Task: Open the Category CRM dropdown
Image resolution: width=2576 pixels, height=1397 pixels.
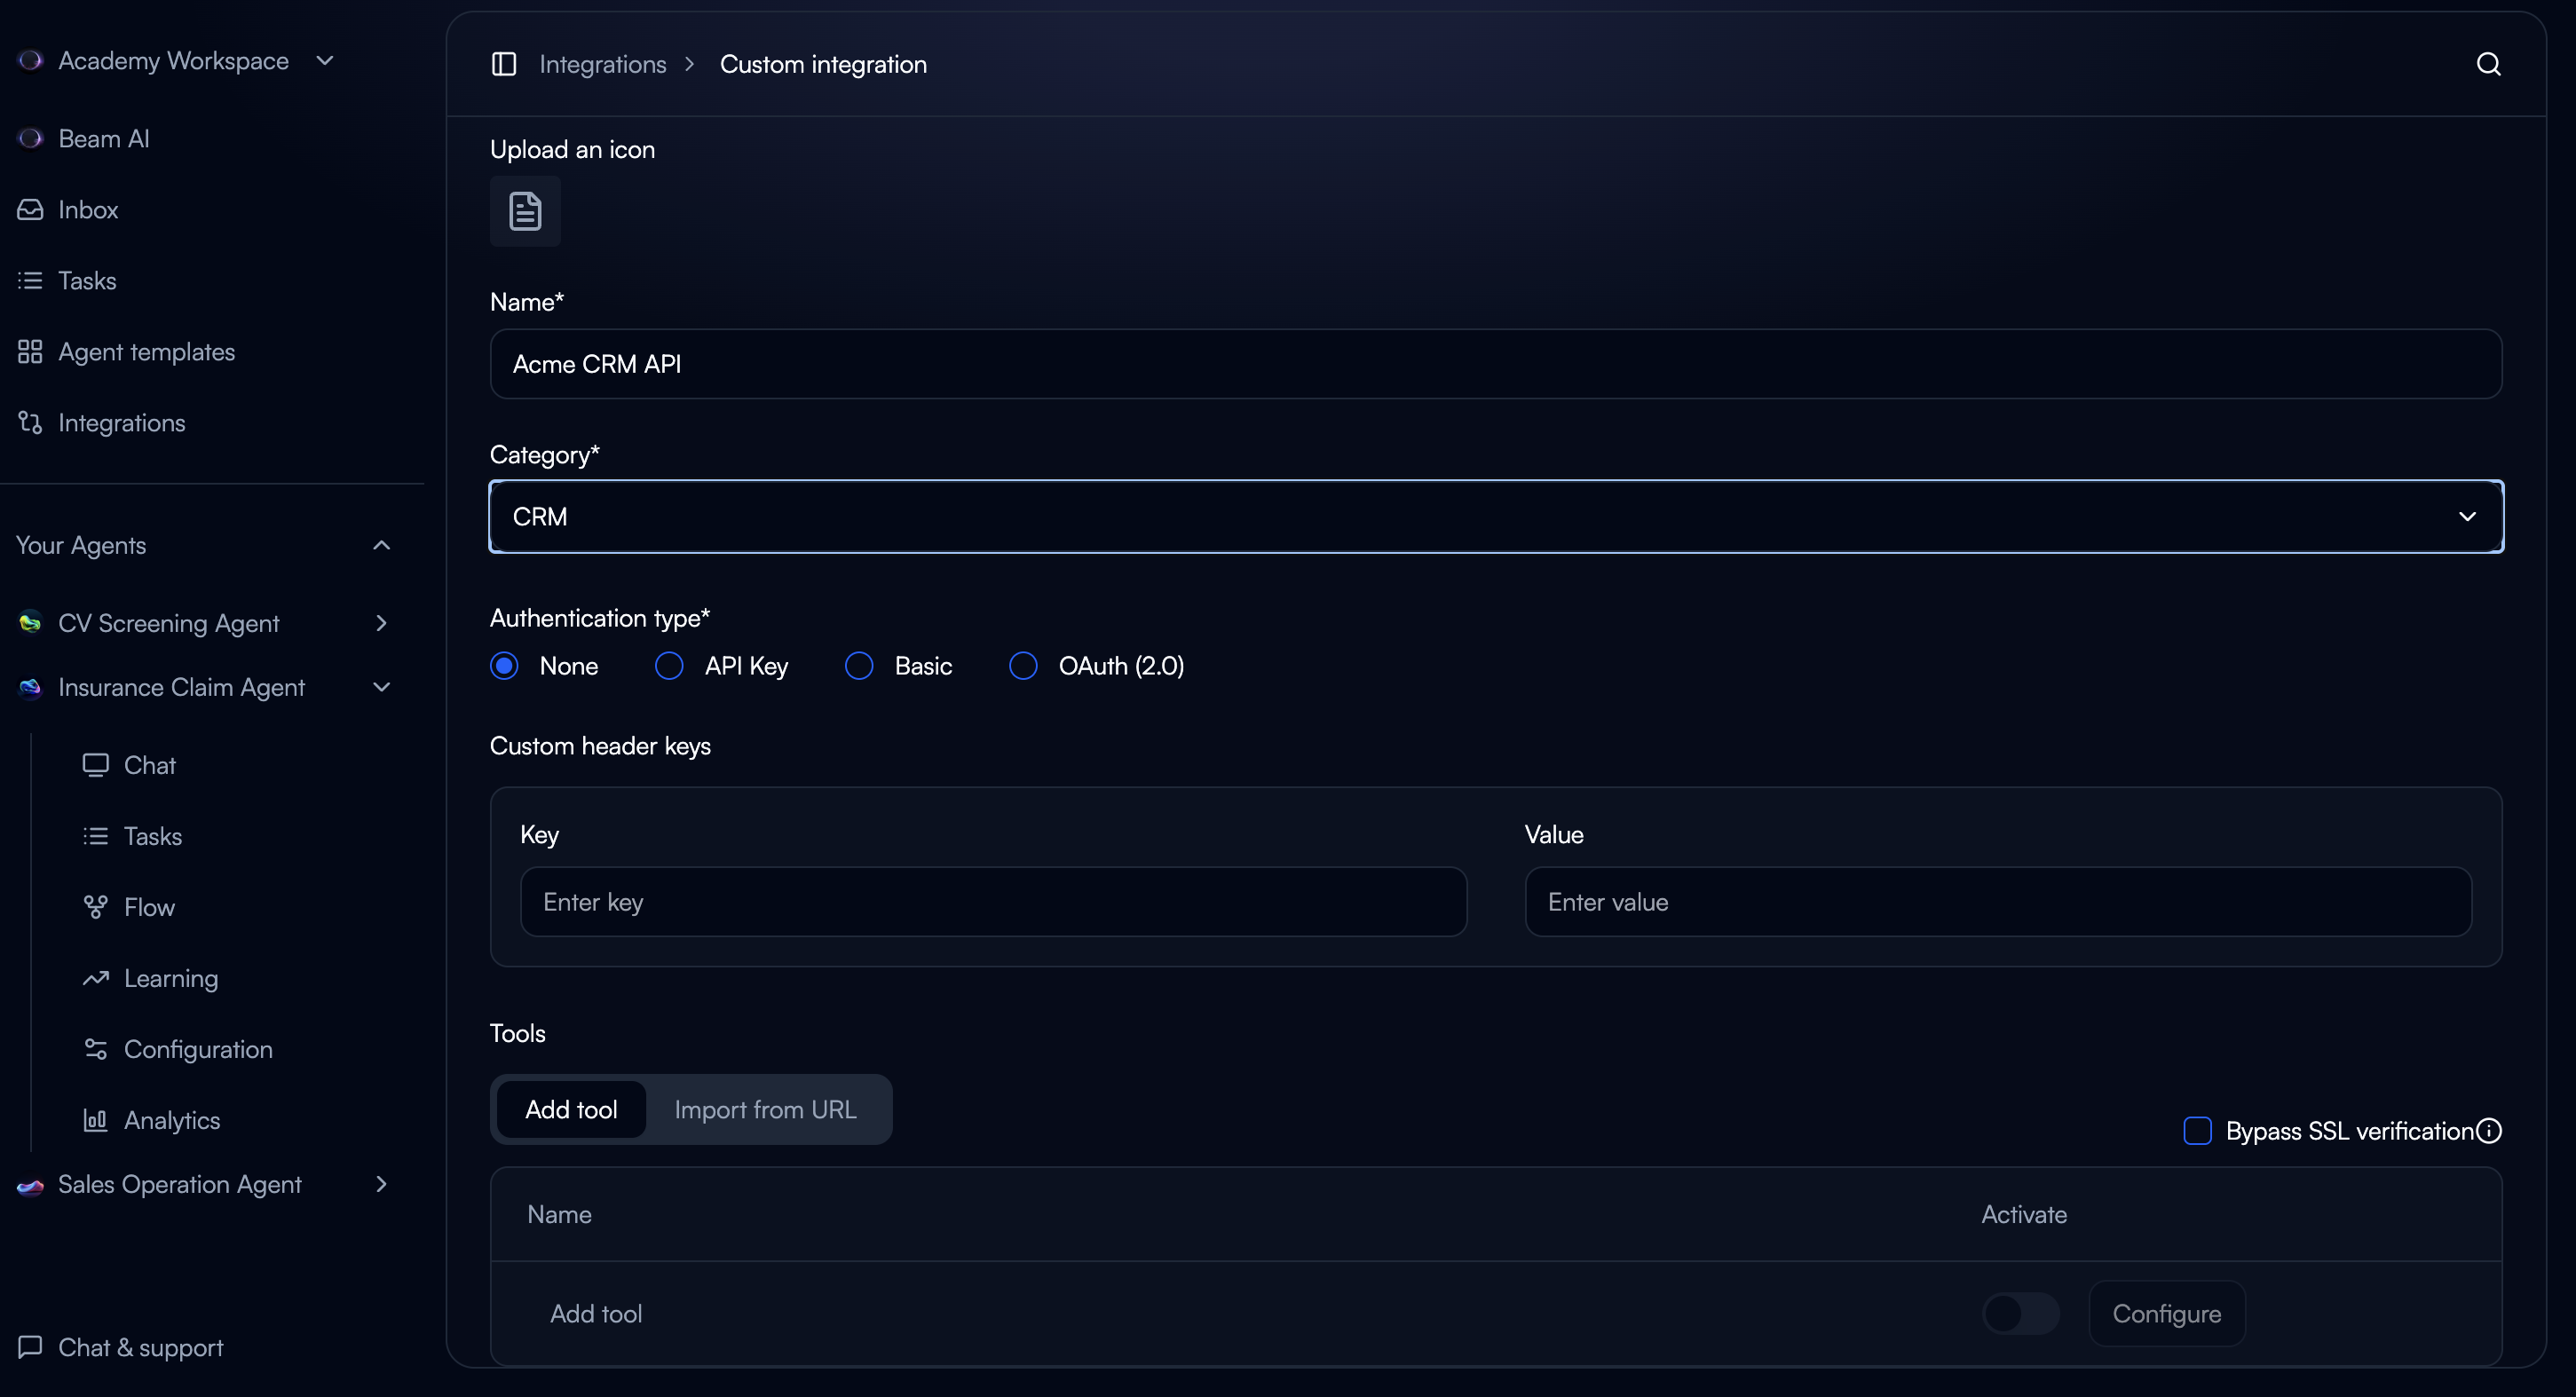Action: click(x=1496, y=517)
